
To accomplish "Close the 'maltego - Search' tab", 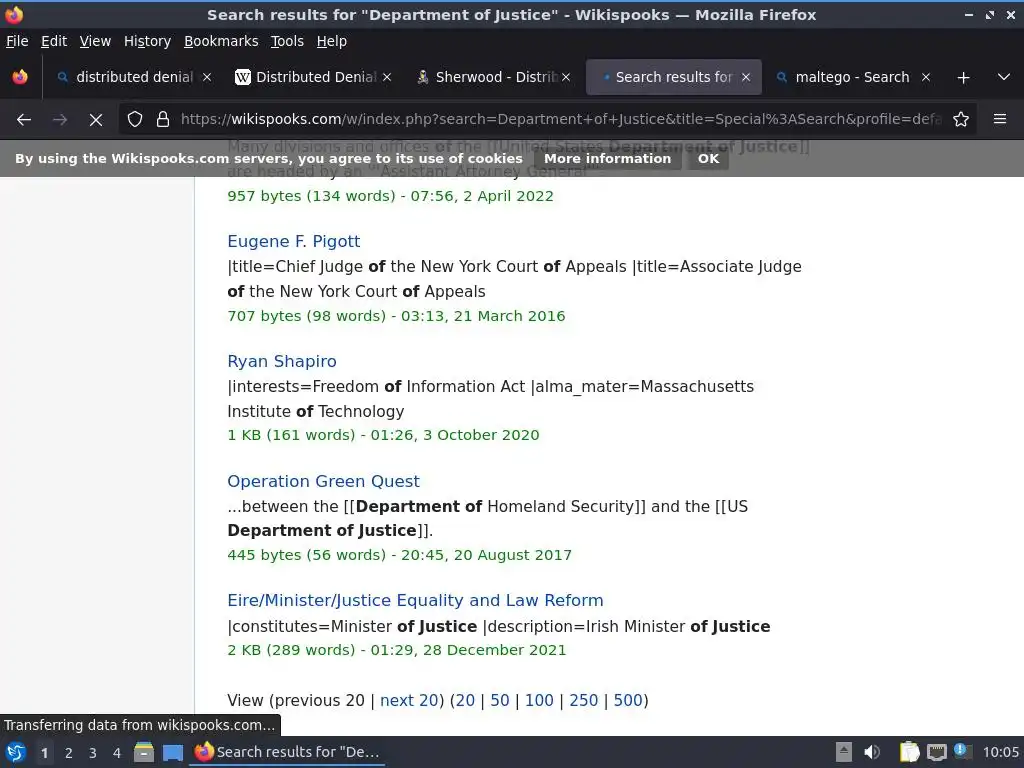I will pos(925,77).
